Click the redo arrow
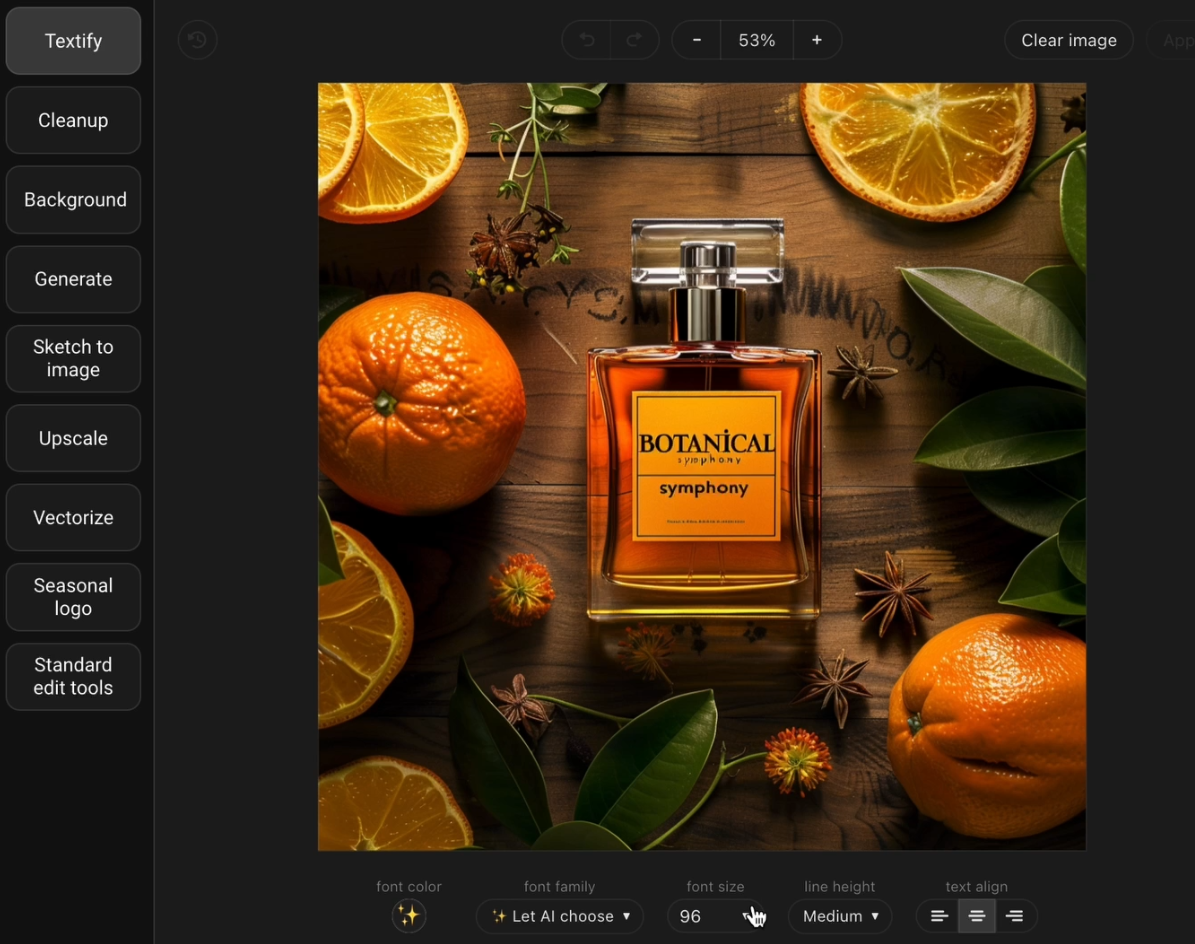Screen dimensions: 1195x944 click(634, 40)
